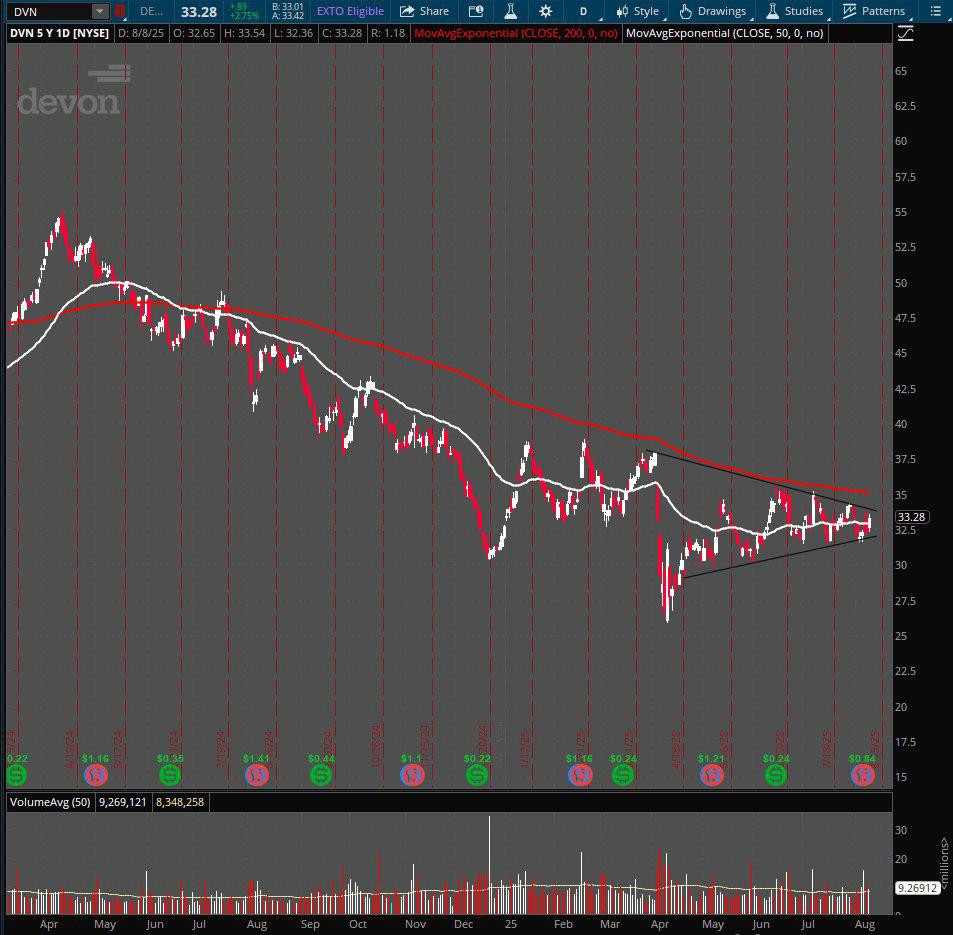This screenshot has width=953, height=935.
Task: Click the $1.16 earnings icon near February
Action: click(579, 775)
